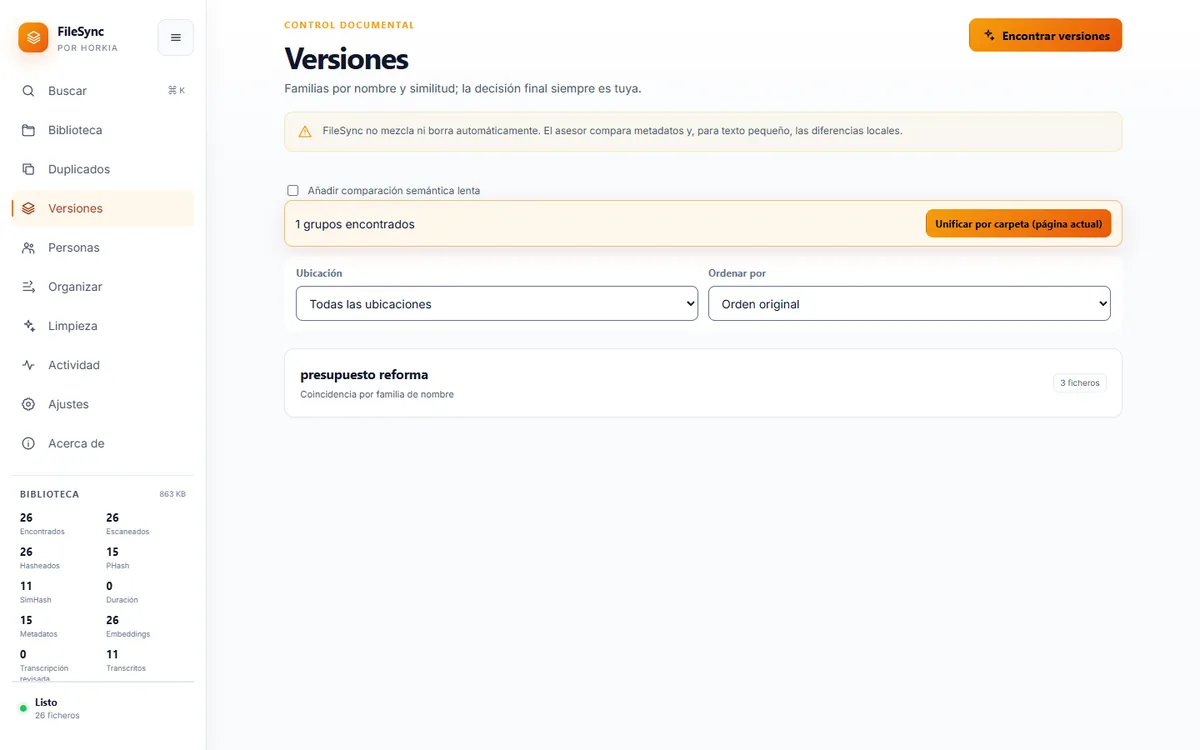
Task: Go to the Biblioteca section
Action: (103, 130)
